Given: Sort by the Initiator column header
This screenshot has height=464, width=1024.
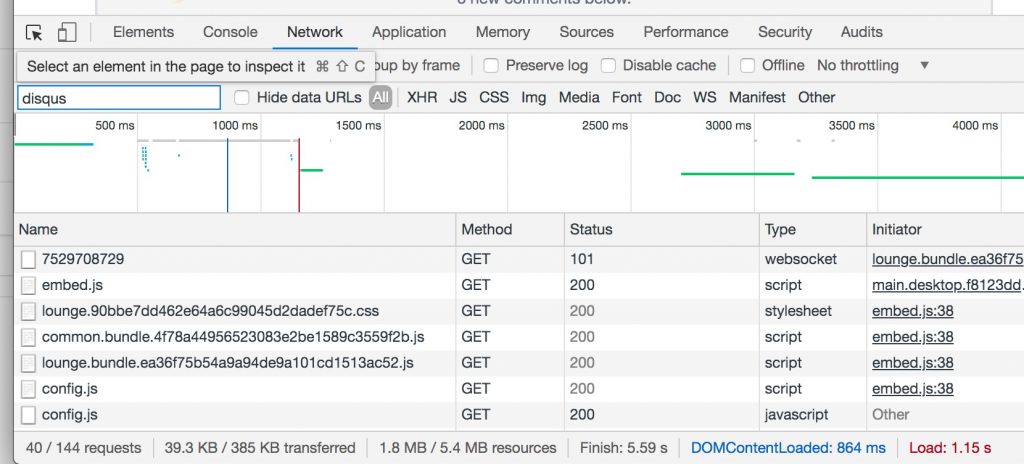Looking at the screenshot, I should 946,229.
